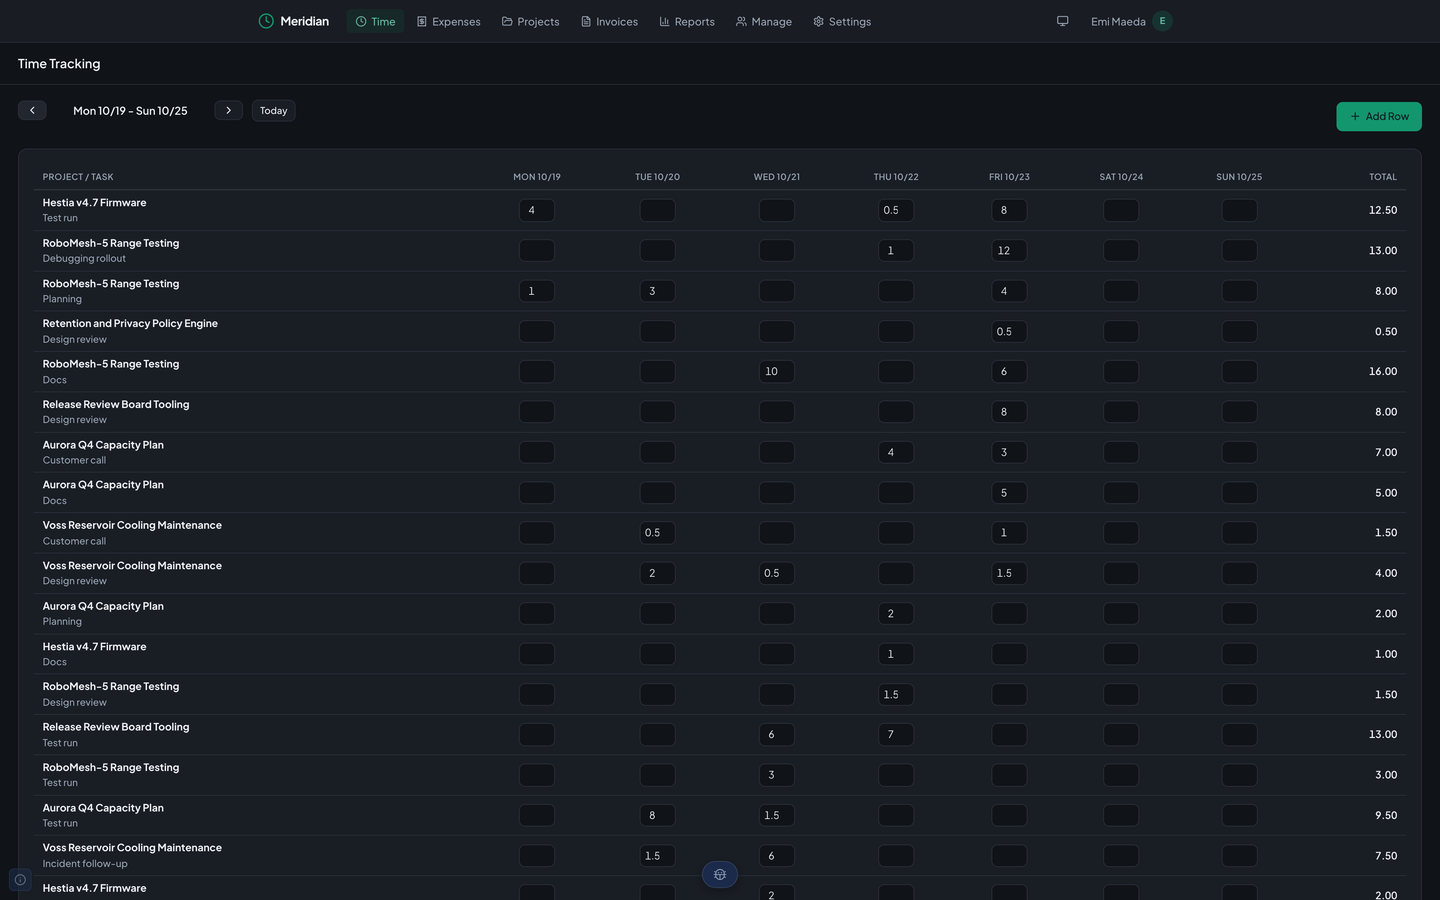Open the Time tab
Screen dimensions: 1440x900
[x=376, y=21]
